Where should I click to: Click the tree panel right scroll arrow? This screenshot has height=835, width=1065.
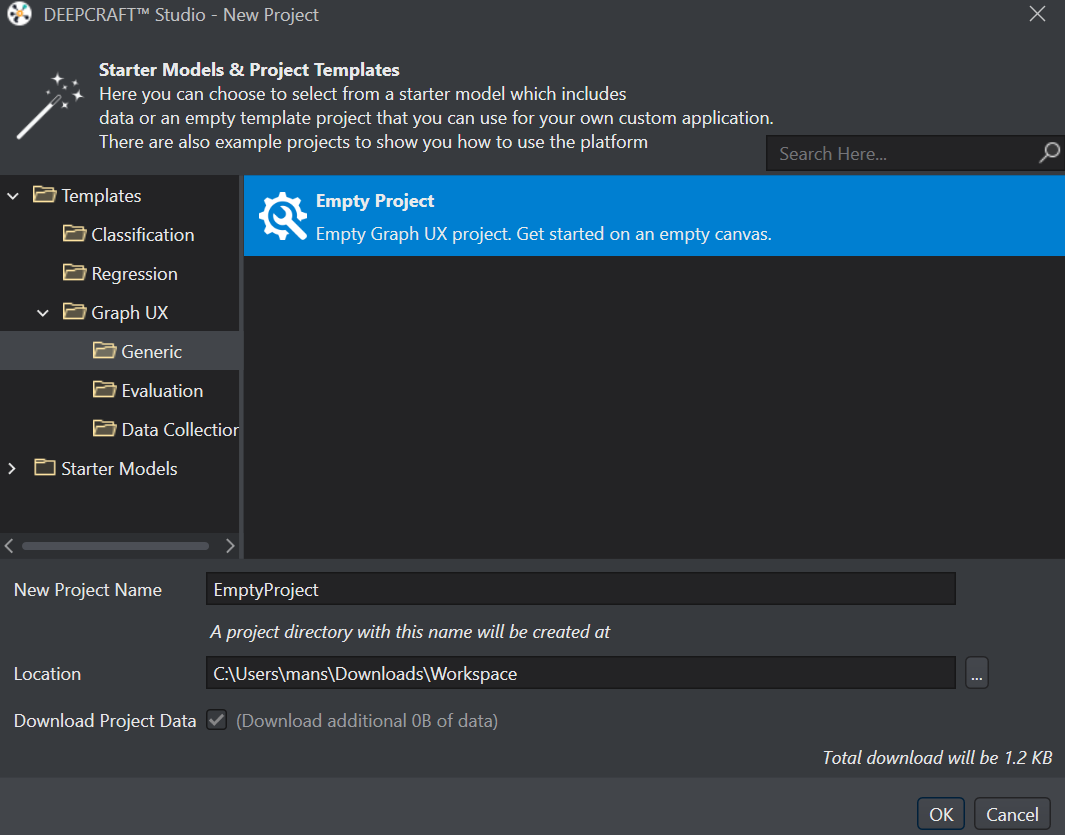coord(230,546)
